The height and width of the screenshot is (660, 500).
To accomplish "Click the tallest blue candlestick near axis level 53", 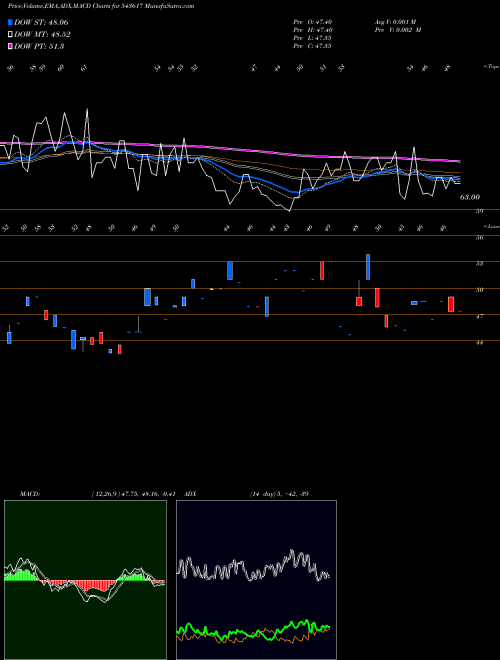I will (368, 267).
